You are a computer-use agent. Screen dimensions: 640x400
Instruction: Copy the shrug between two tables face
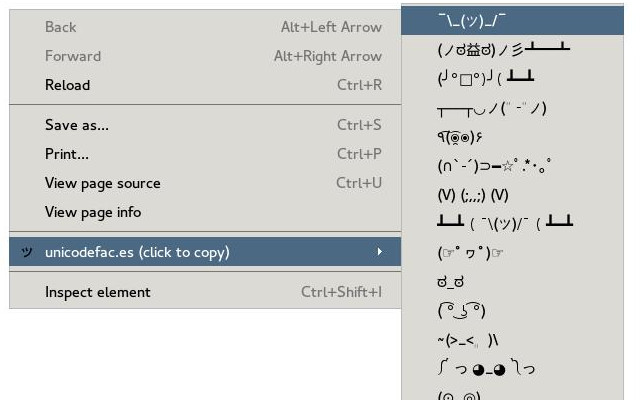[512, 223]
